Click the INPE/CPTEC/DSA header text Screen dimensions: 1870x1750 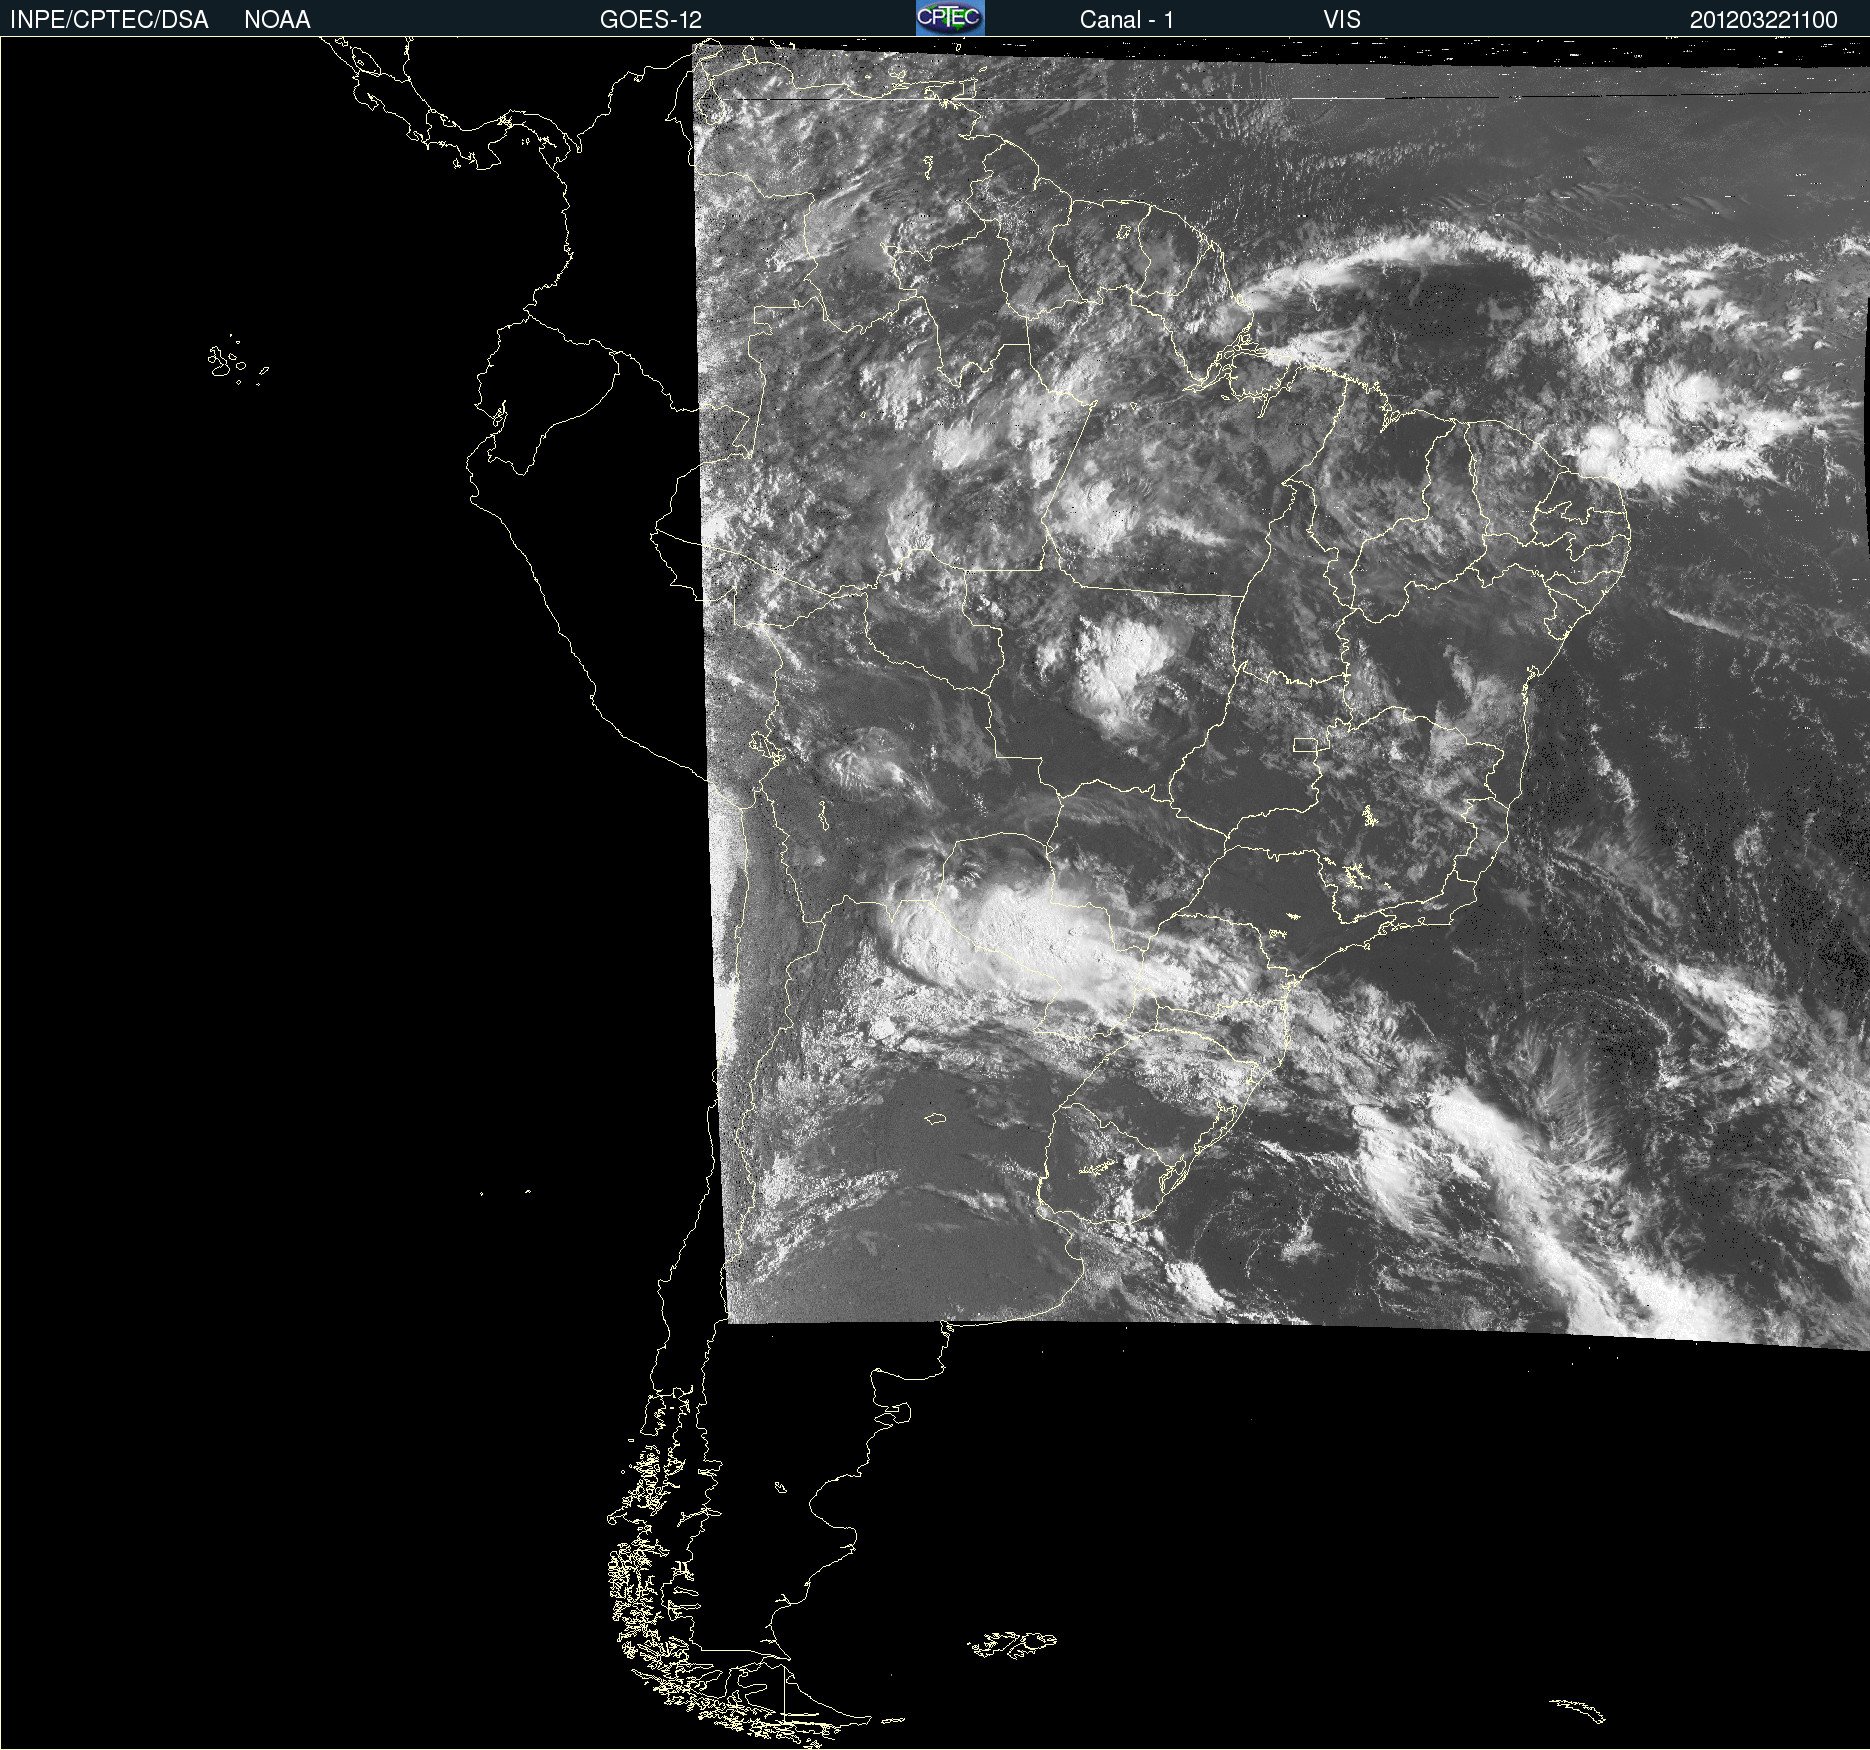(109, 20)
